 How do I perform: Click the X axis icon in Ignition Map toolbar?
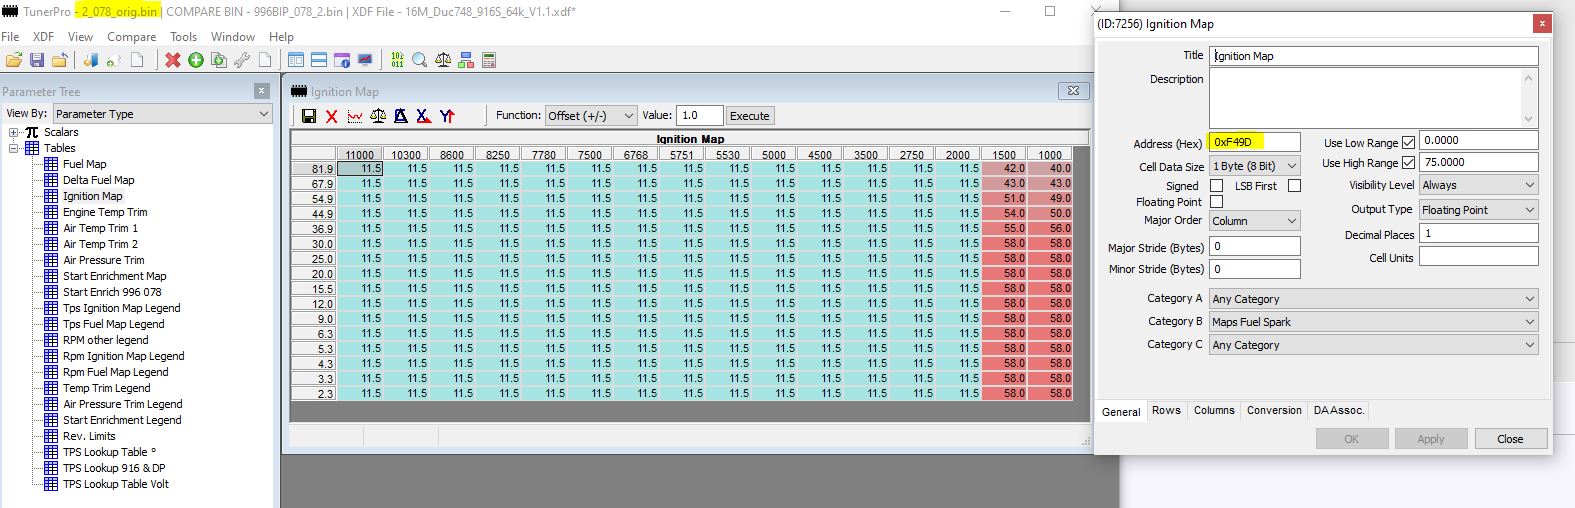pyautogui.click(x=424, y=116)
